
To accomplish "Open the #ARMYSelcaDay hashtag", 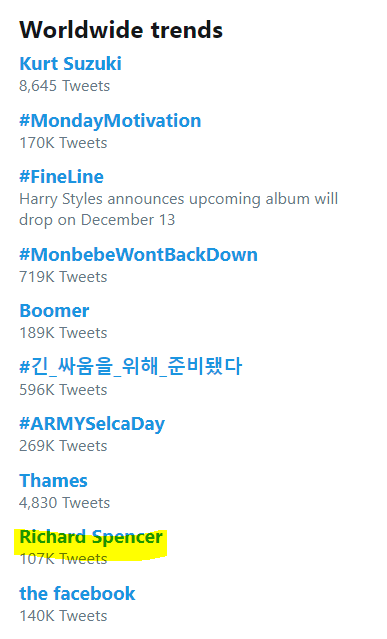I will [x=92, y=424].
